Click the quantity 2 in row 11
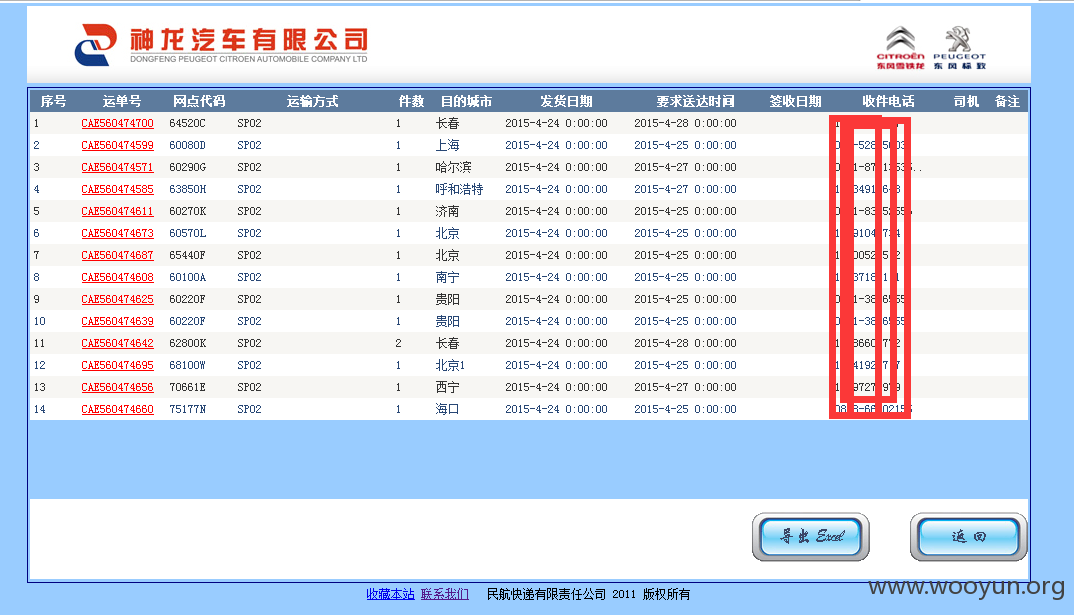Image resolution: width=1074 pixels, height=615 pixels. [398, 343]
